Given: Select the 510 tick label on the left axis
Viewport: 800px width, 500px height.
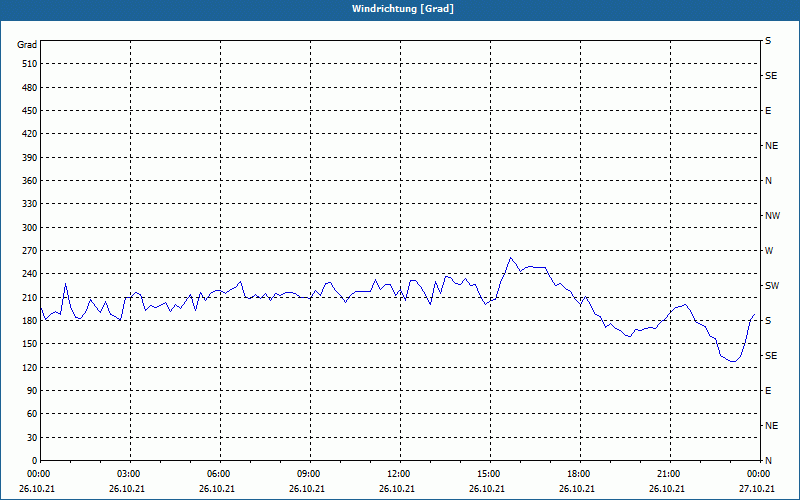Looking at the screenshot, I should click(x=30, y=64).
